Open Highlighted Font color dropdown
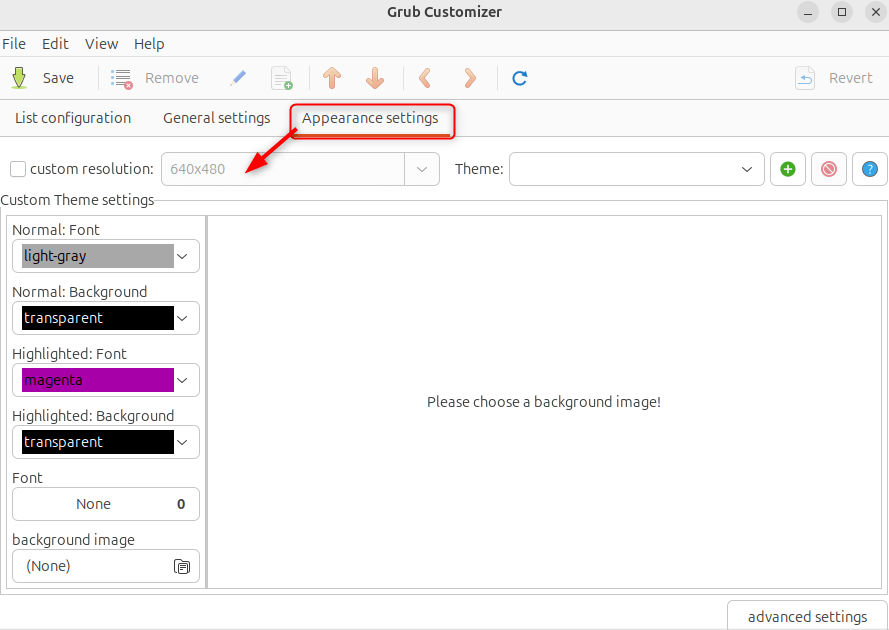889x630 pixels. click(106, 380)
